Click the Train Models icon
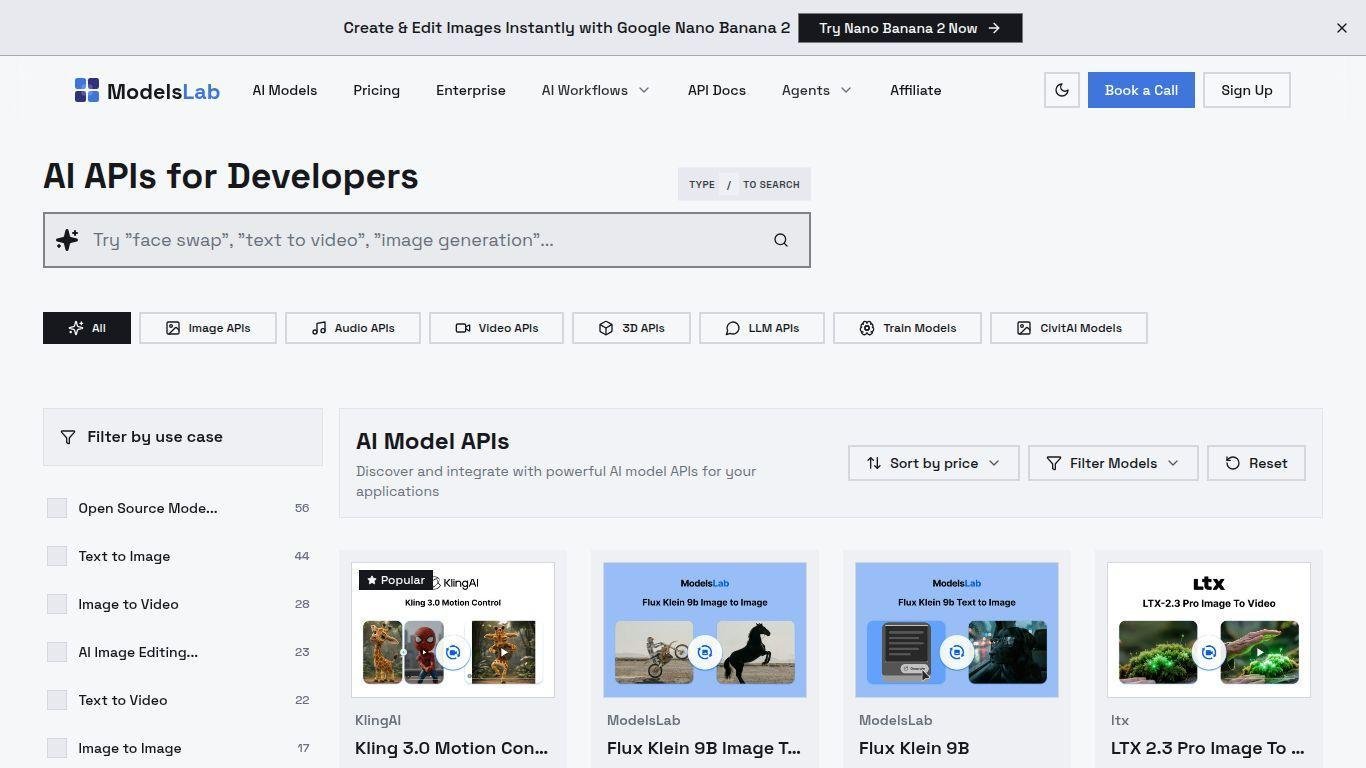The height and width of the screenshot is (768, 1366). pos(867,328)
